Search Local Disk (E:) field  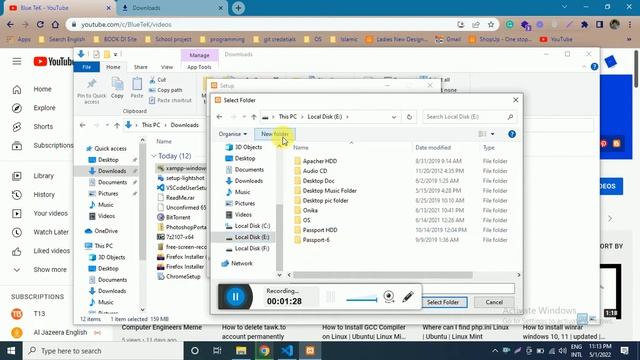(x=469, y=117)
